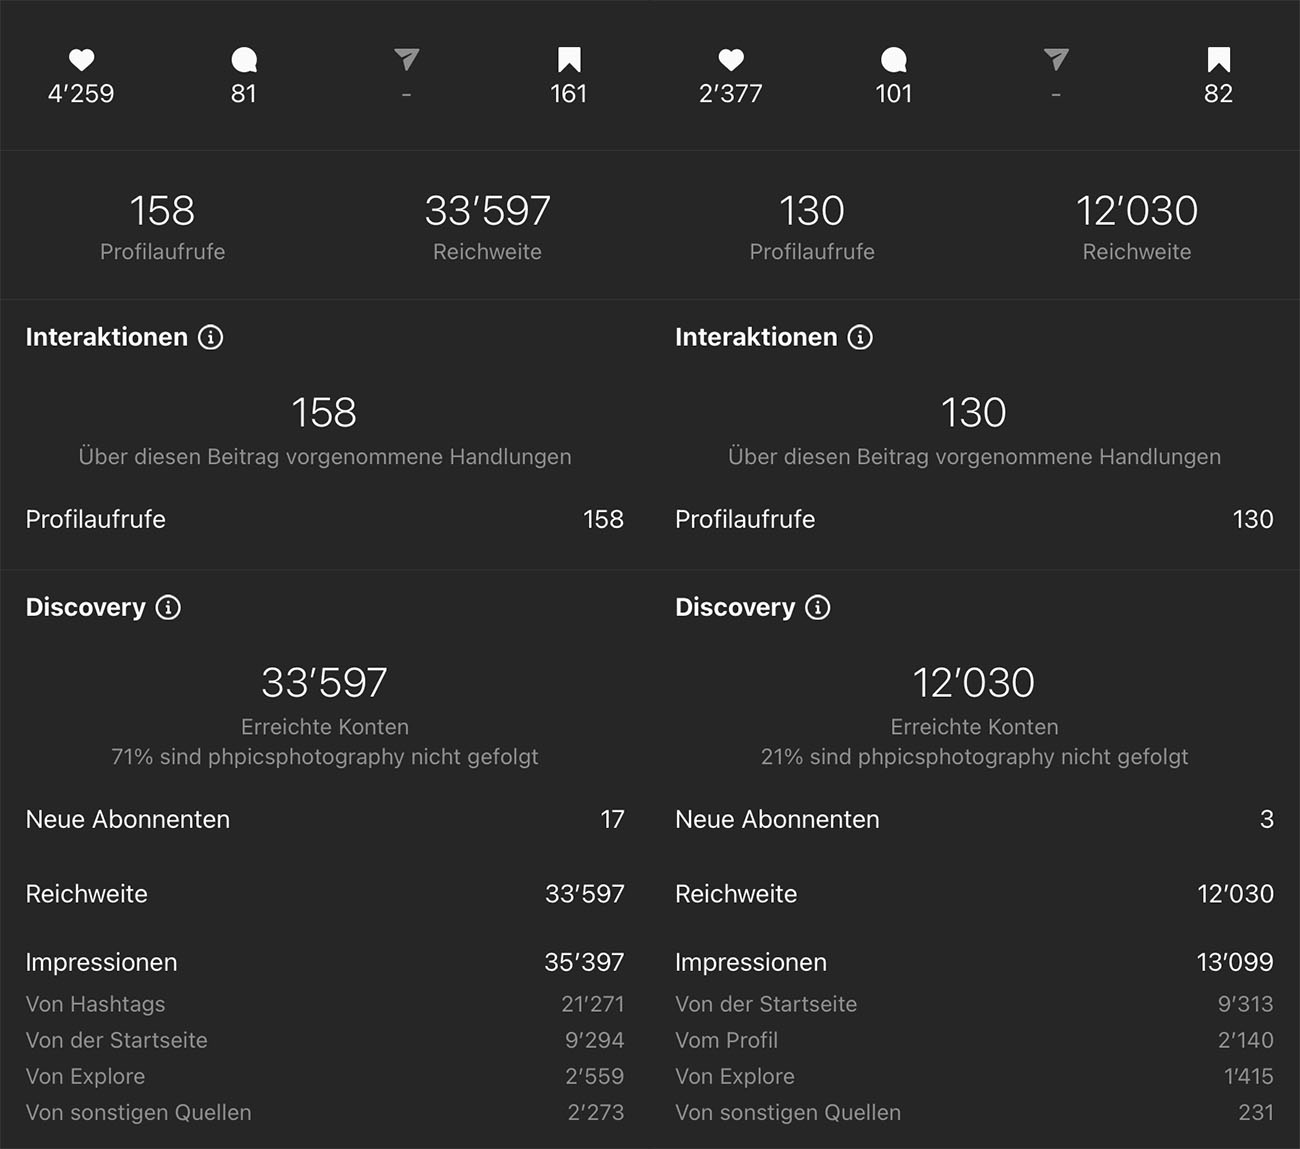Click the Von Explore row showing 1'415
Image resolution: width=1300 pixels, height=1149 pixels.
pos(975,1076)
